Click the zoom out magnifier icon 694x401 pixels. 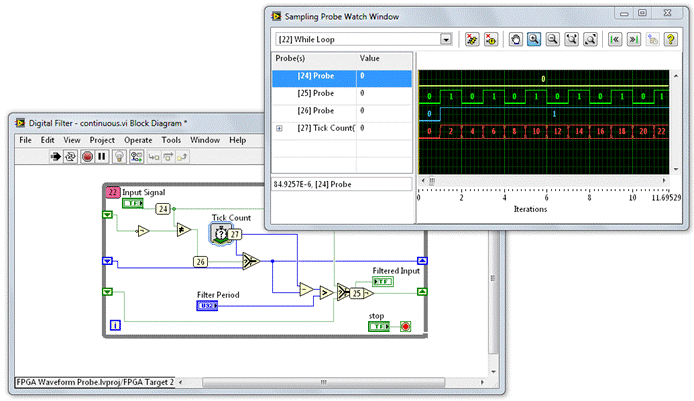tap(553, 39)
